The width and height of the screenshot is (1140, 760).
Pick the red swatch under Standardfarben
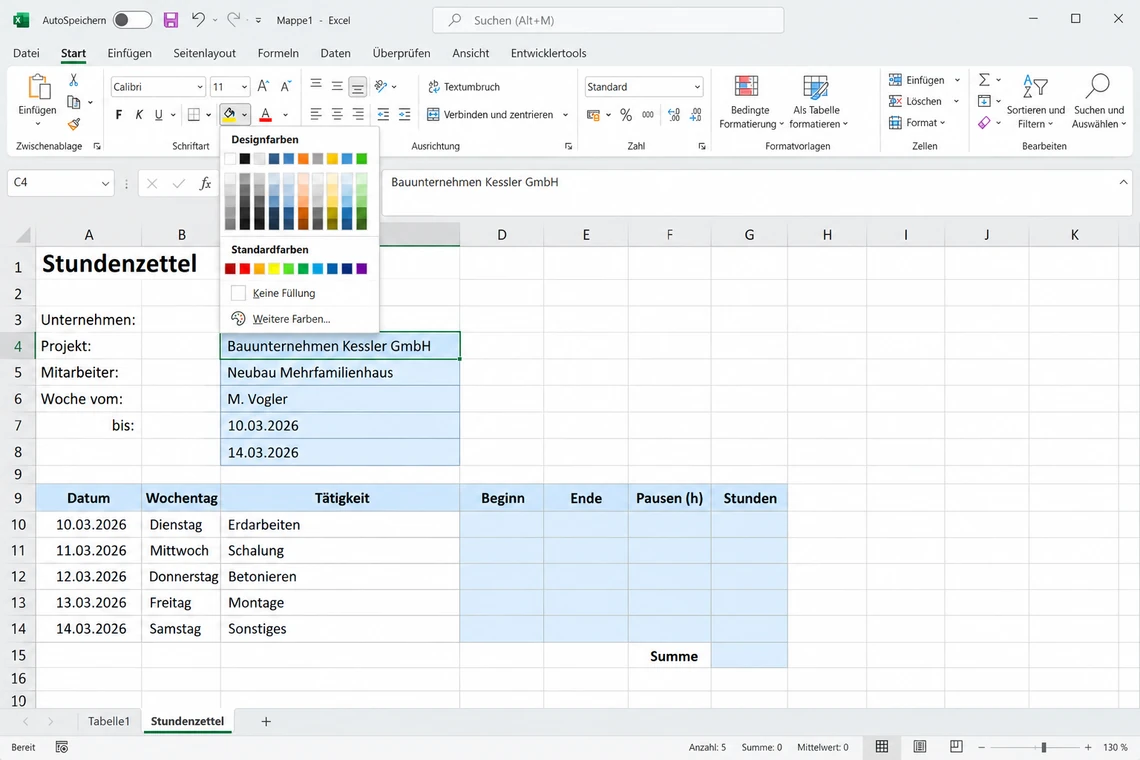point(245,269)
